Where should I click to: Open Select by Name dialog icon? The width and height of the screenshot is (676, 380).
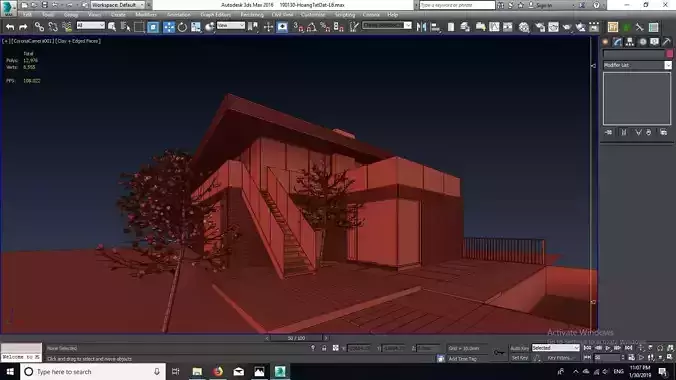[125, 27]
